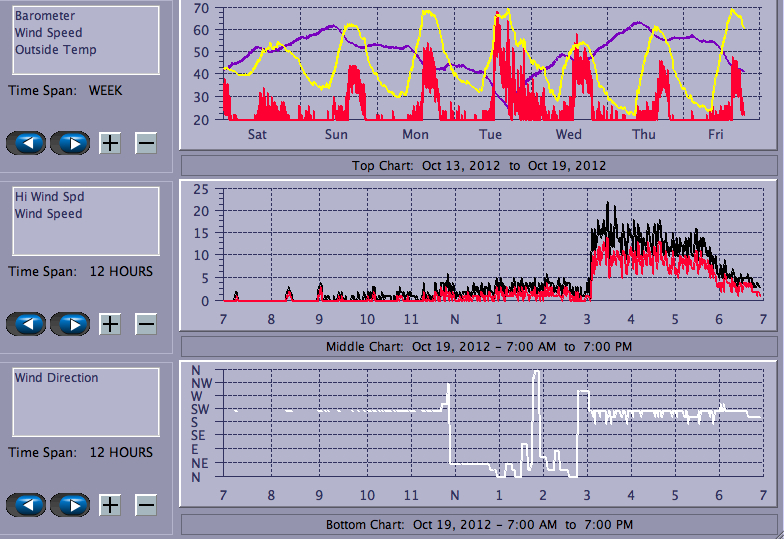The height and width of the screenshot is (539, 784).
Task: Click the plus button under the Hi Wind Spd list
Action: pos(110,324)
